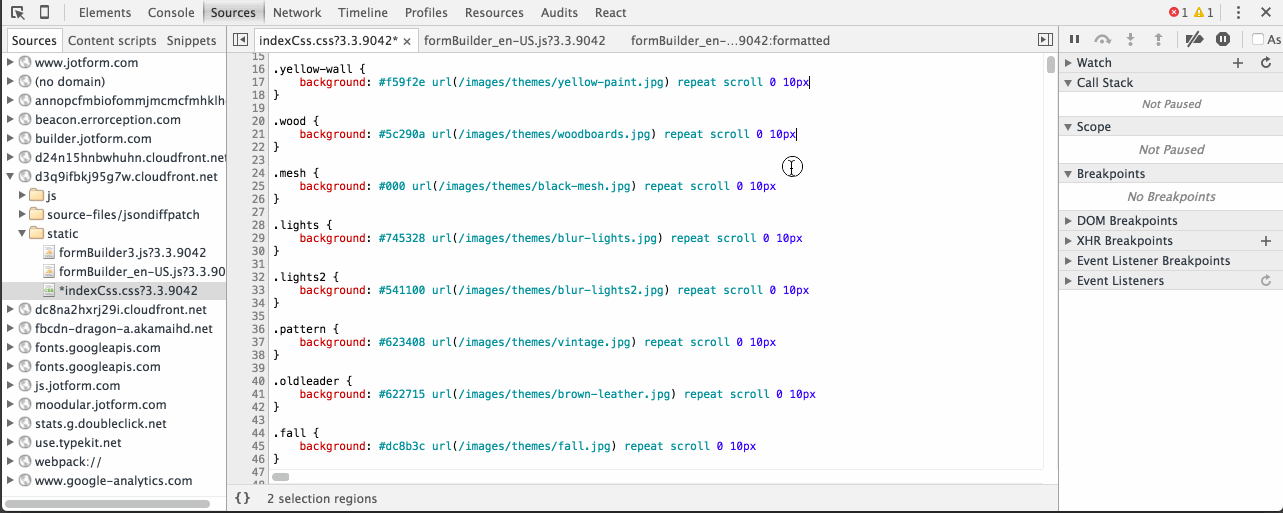Click the red error count indicator
1283x513 pixels.
1178,13
